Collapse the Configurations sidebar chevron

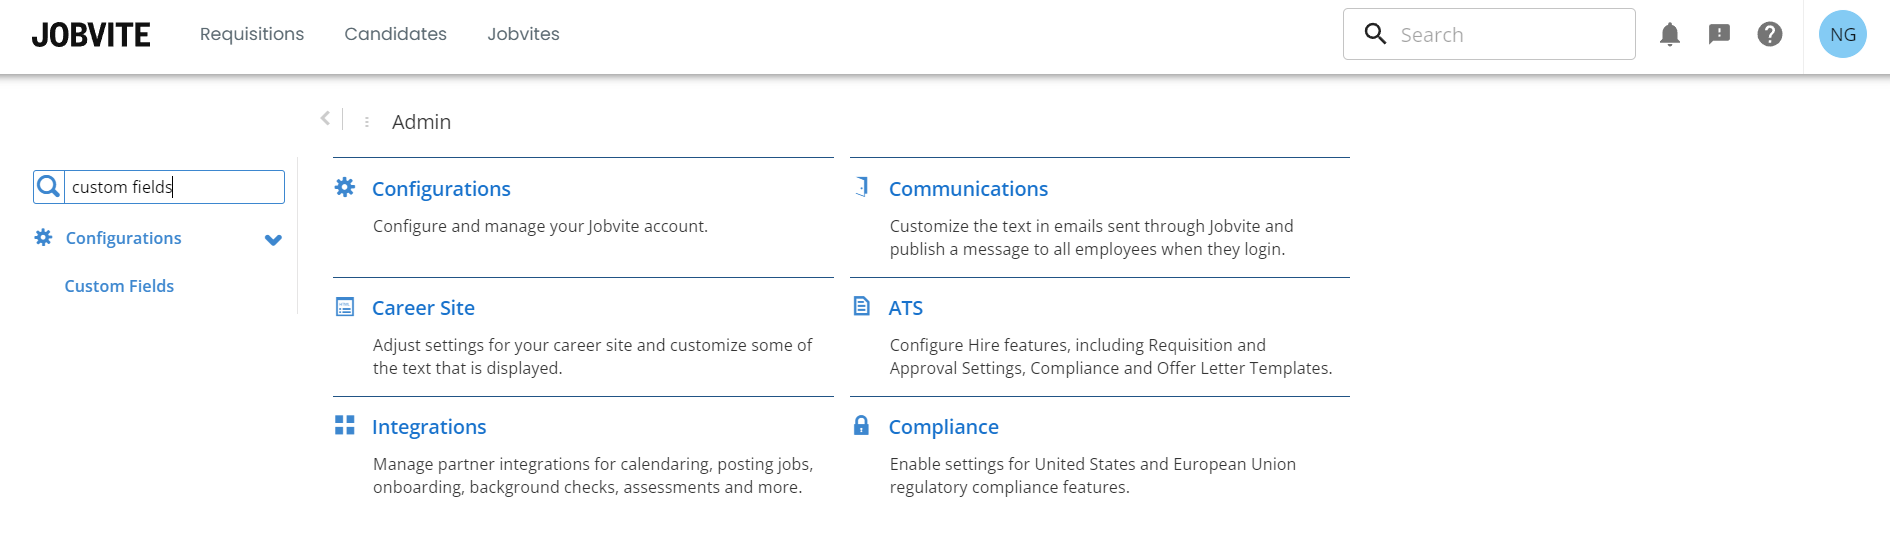point(273,240)
